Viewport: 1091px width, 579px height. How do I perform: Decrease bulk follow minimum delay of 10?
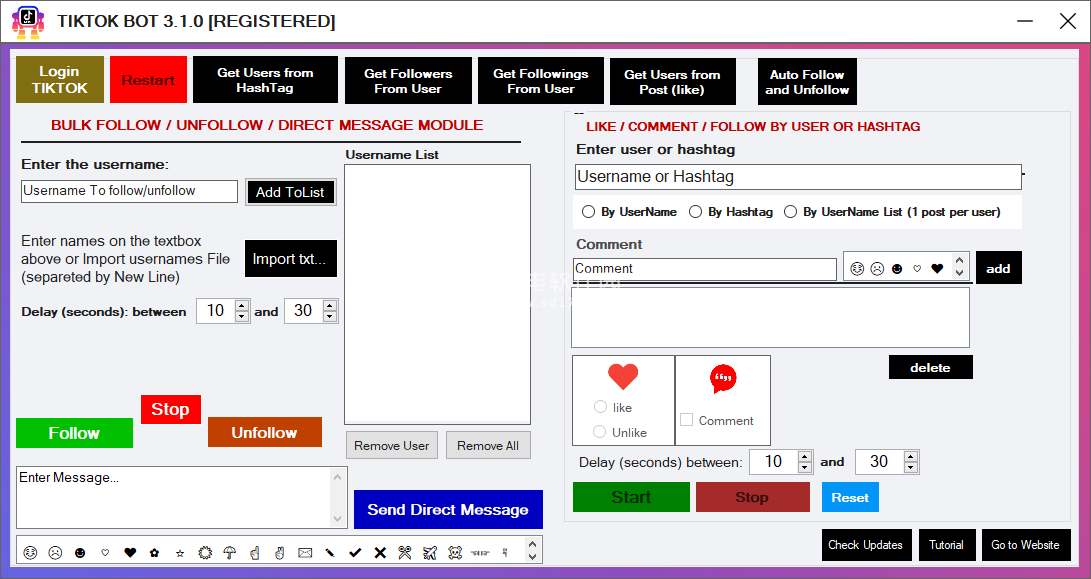click(x=242, y=316)
